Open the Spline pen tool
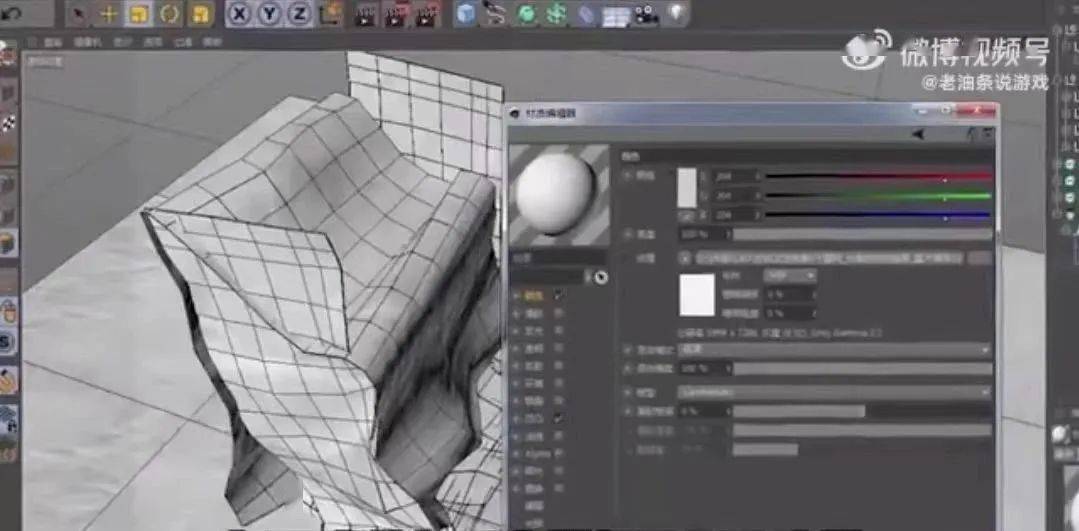The width and height of the screenshot is (1079, 531). [x=495, y=14]
